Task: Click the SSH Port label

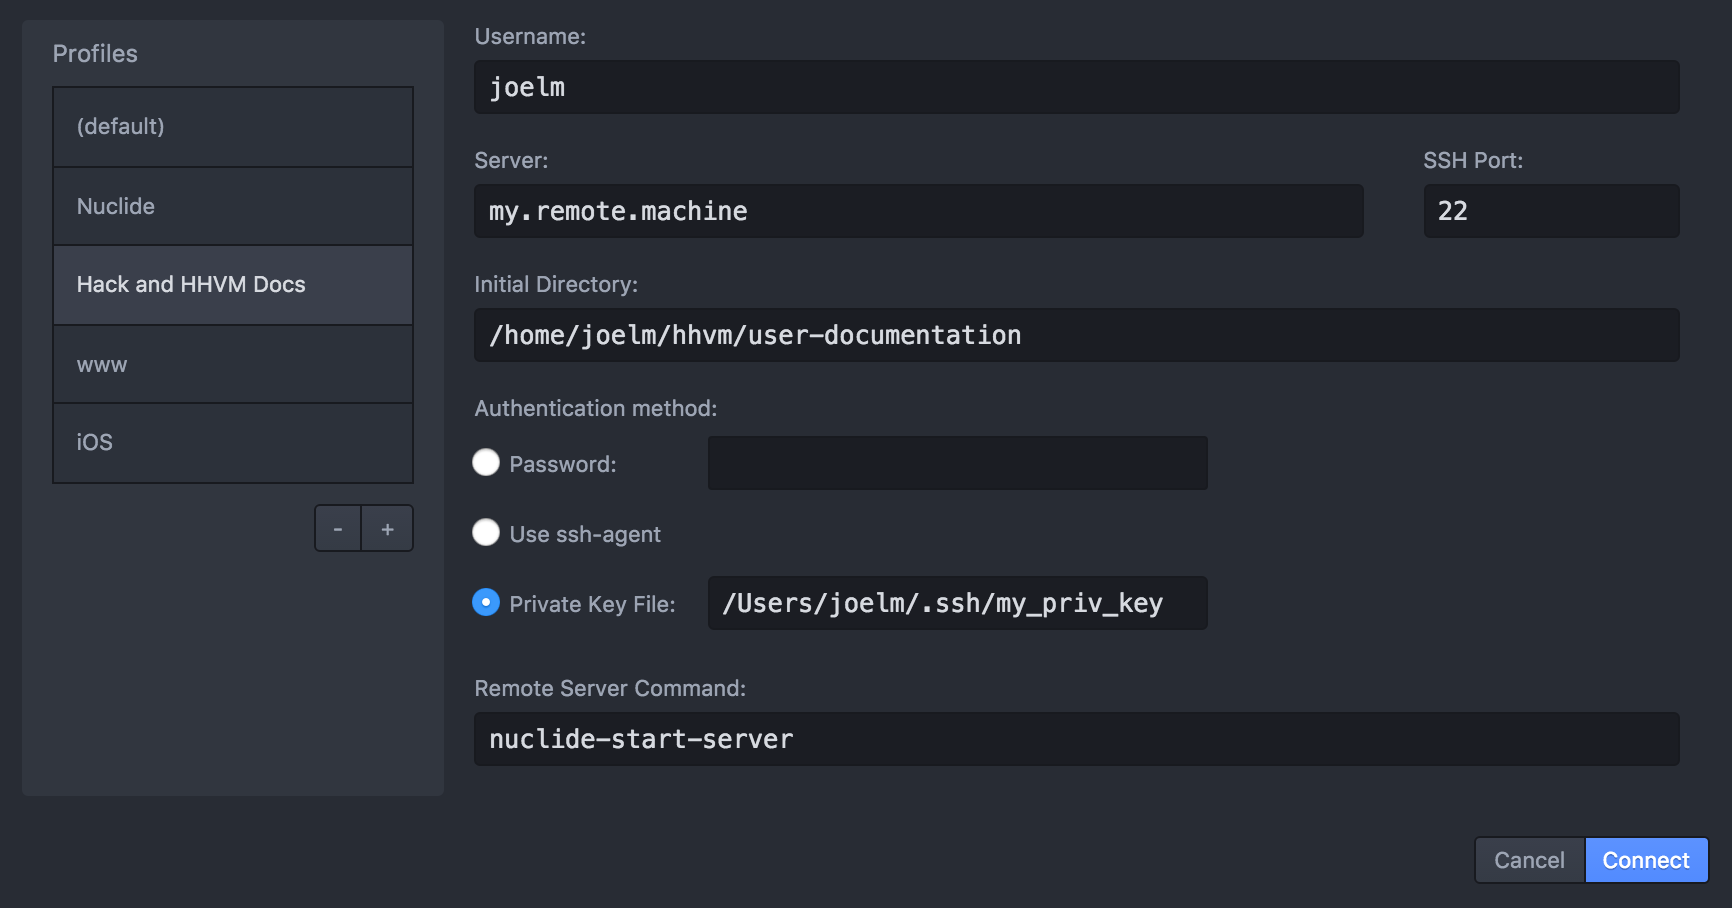Action: [x=1473, y=160]
